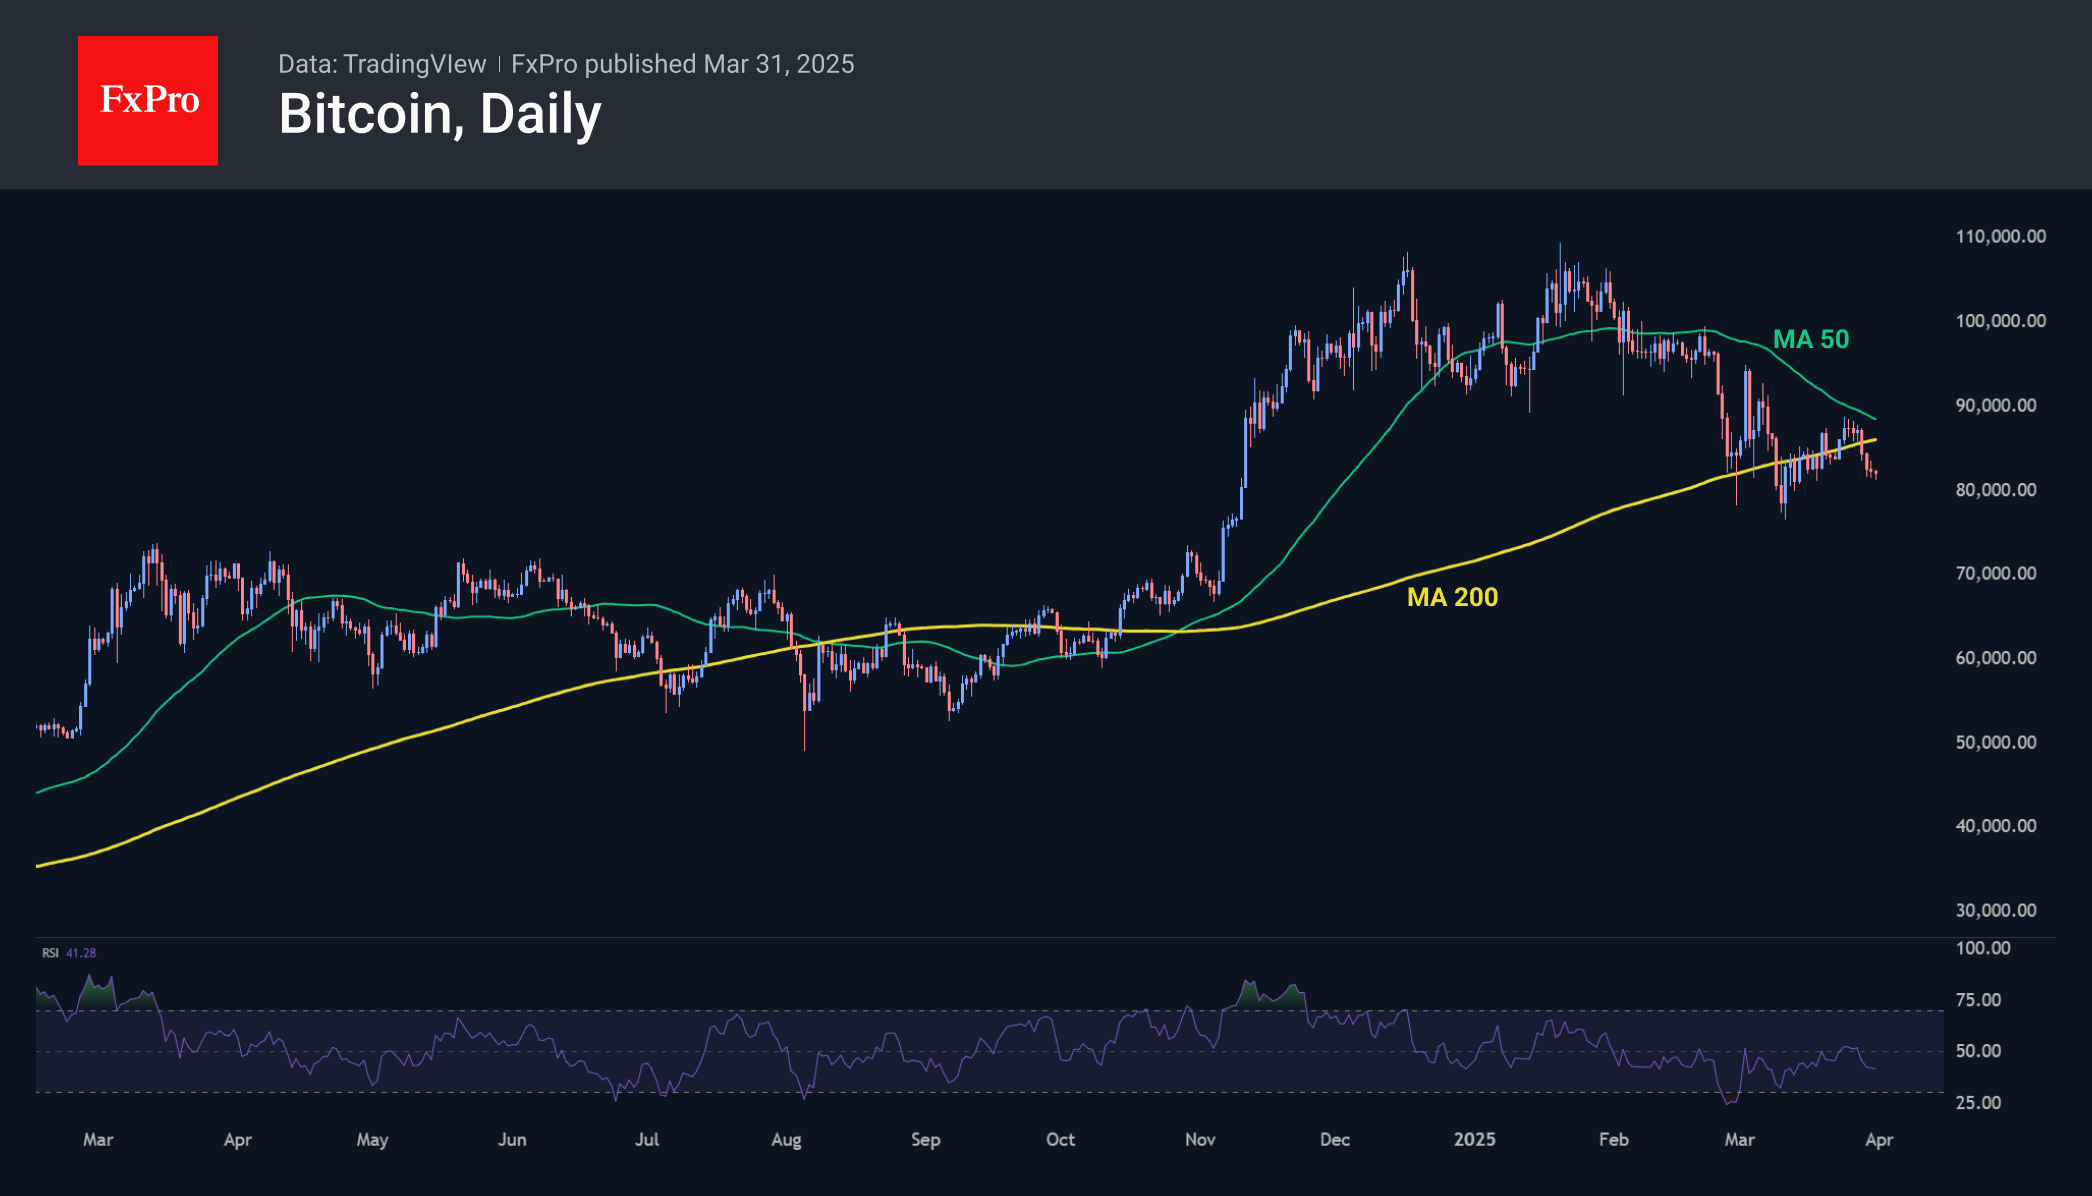Viewport: 2092px width, 1196px height.
Task: Click the 50,000.00 price axis label
Action: 1996,742
